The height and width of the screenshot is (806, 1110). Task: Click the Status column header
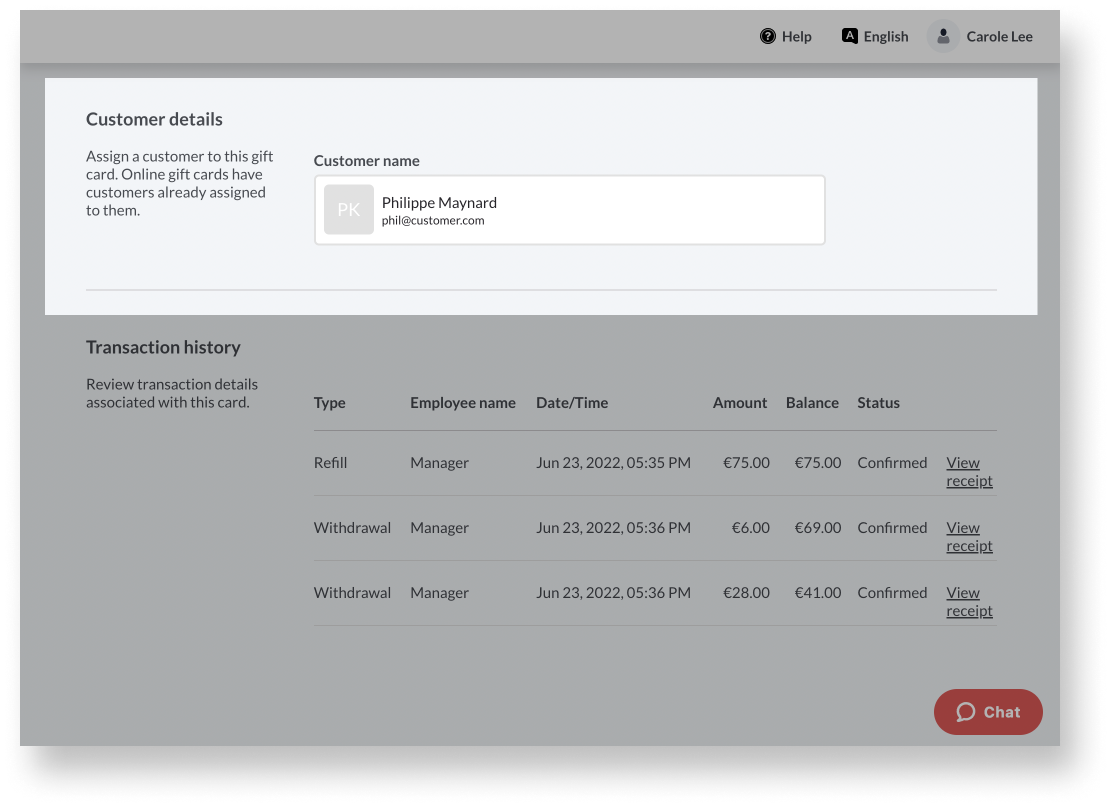pos(878,403)
